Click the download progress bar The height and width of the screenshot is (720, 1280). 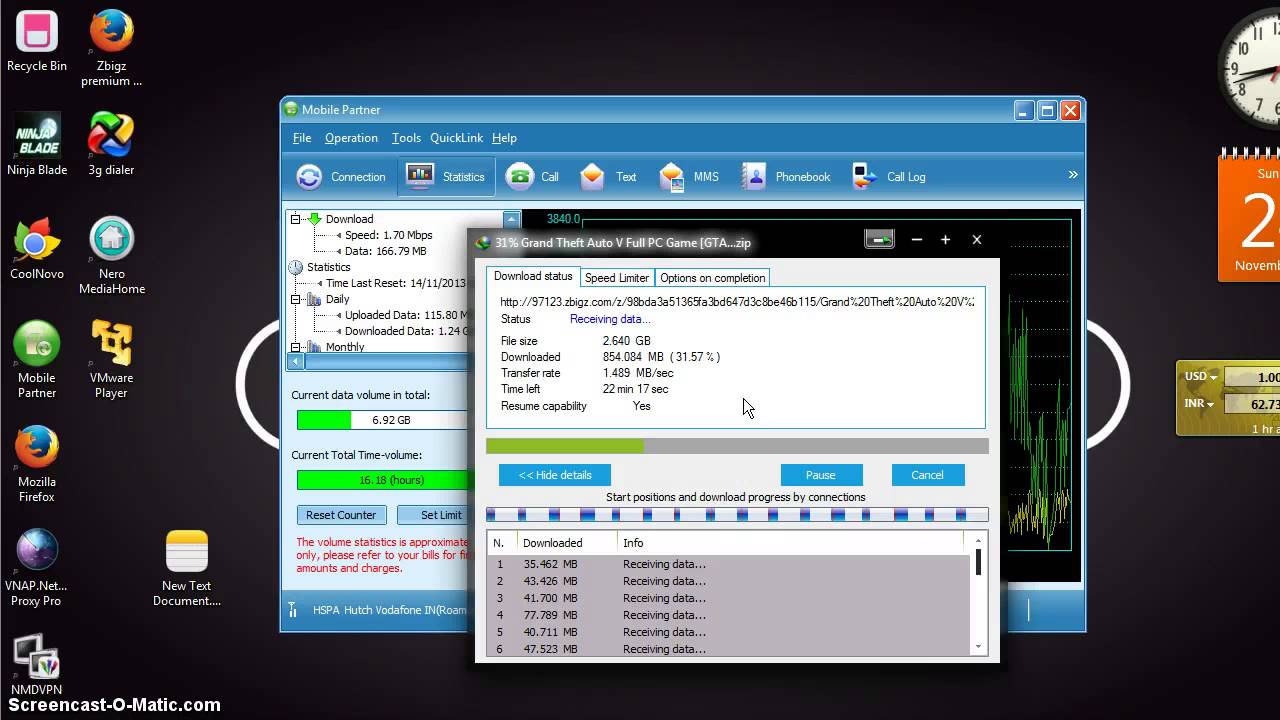pyautogui.click(x=737, y=446)
